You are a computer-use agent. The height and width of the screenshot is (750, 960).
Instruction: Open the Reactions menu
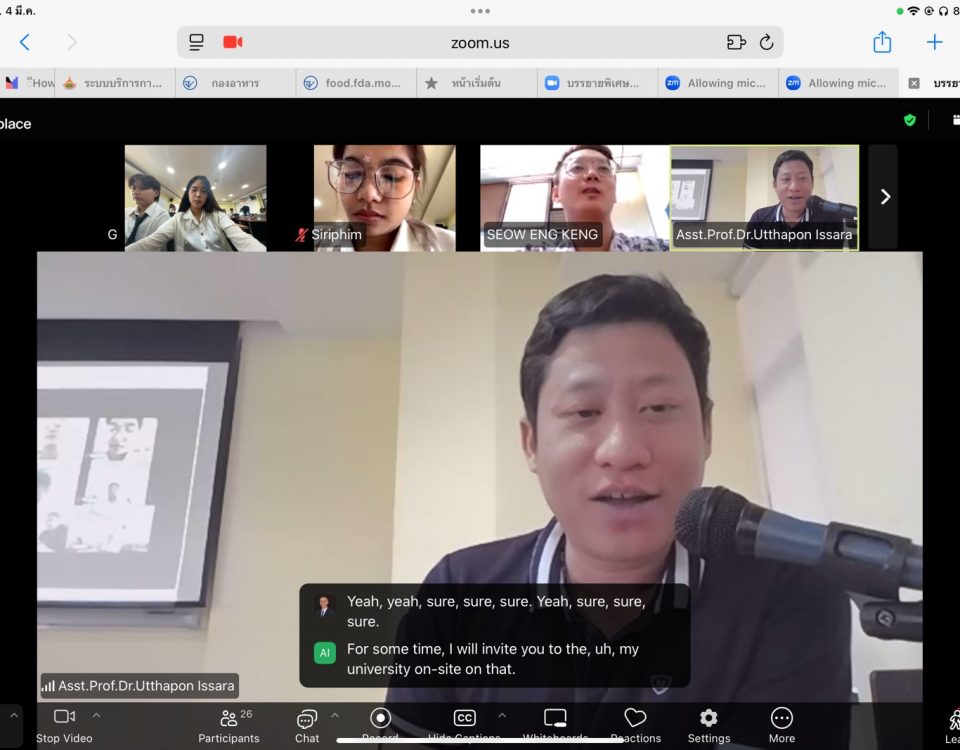635,724
